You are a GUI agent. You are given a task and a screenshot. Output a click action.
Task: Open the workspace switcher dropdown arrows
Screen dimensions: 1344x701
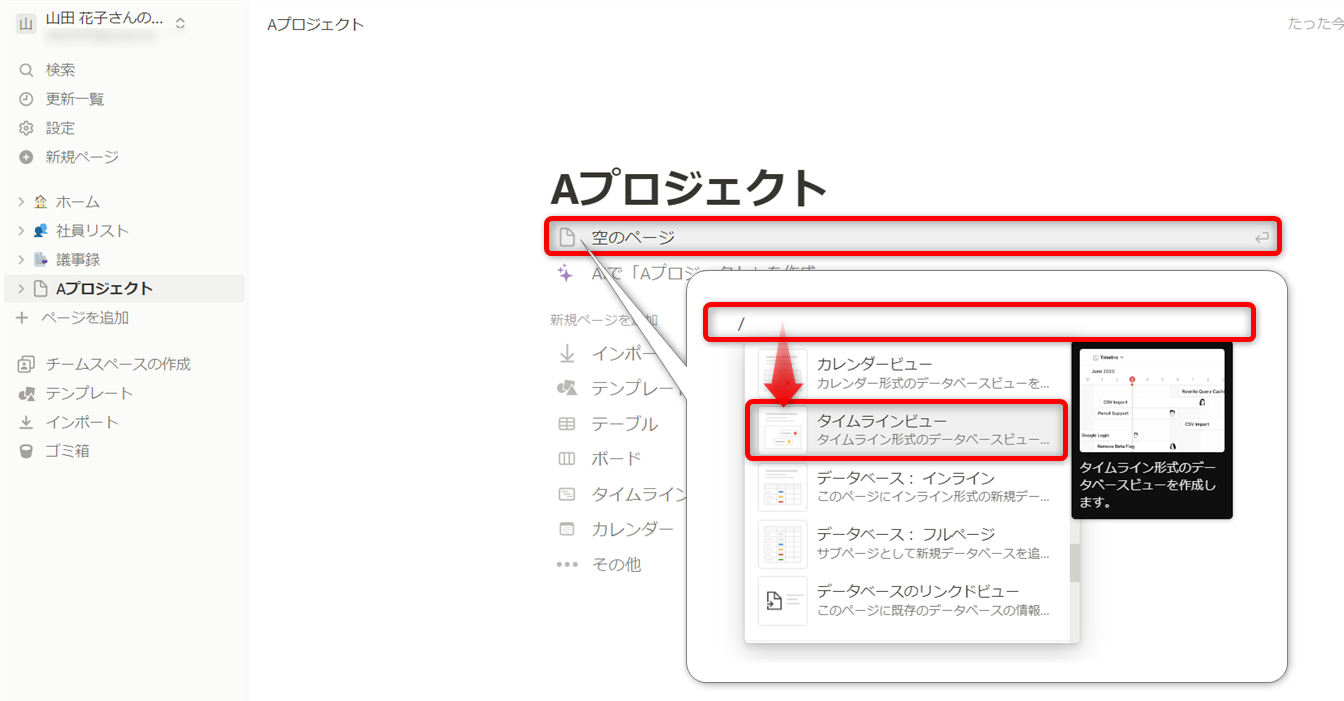click(x=180, y=23)
